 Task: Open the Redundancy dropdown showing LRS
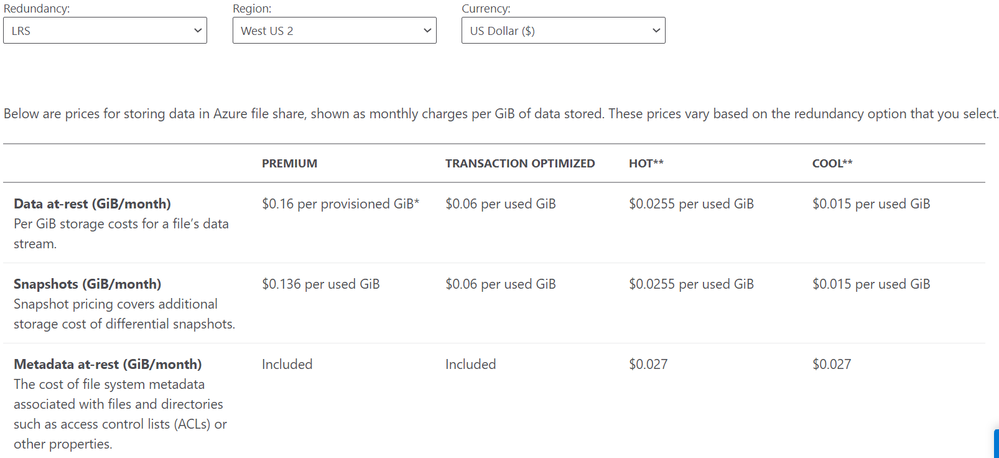tap(105, 31)
